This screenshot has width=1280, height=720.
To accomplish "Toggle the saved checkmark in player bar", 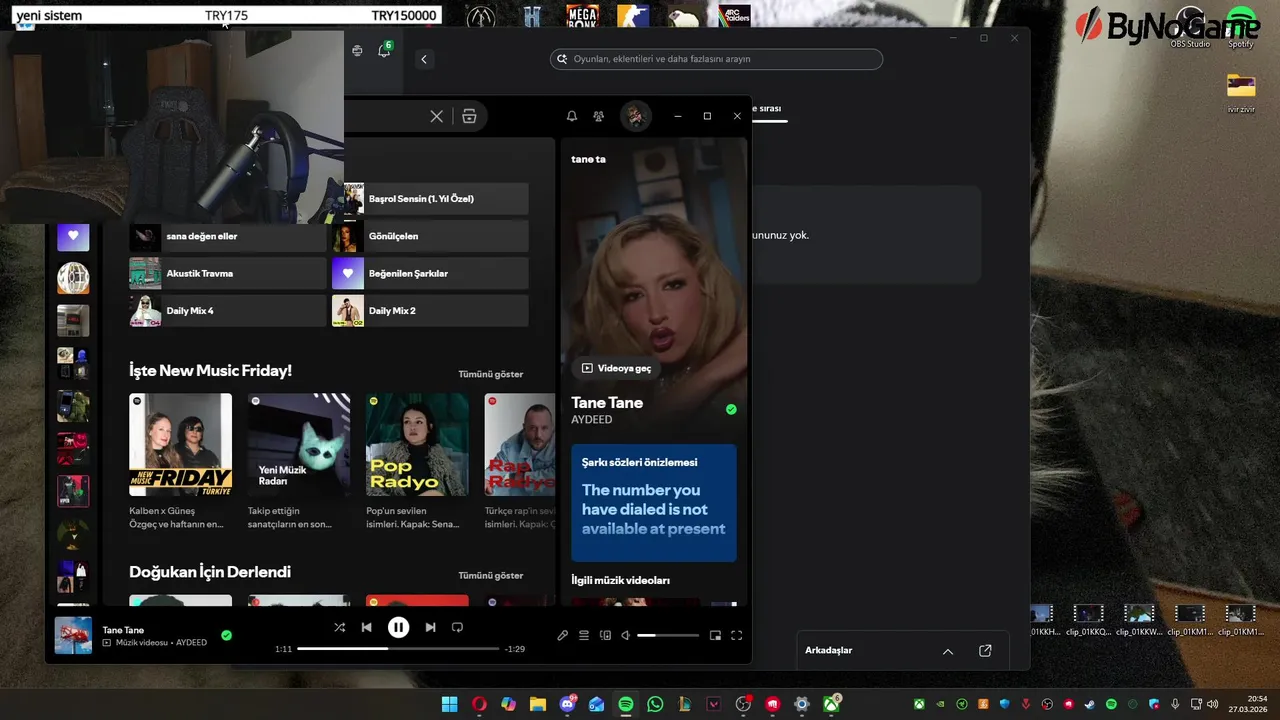I will pos(226,635).
